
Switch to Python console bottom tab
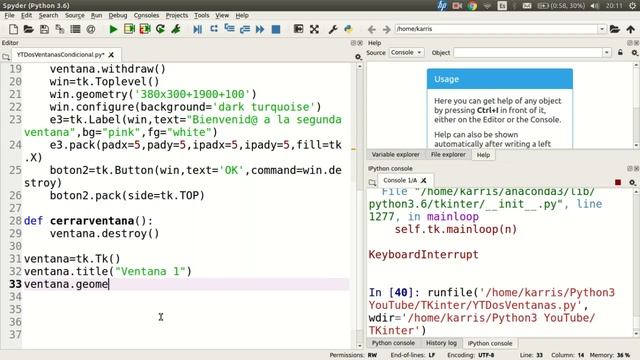tap(393, 343)
